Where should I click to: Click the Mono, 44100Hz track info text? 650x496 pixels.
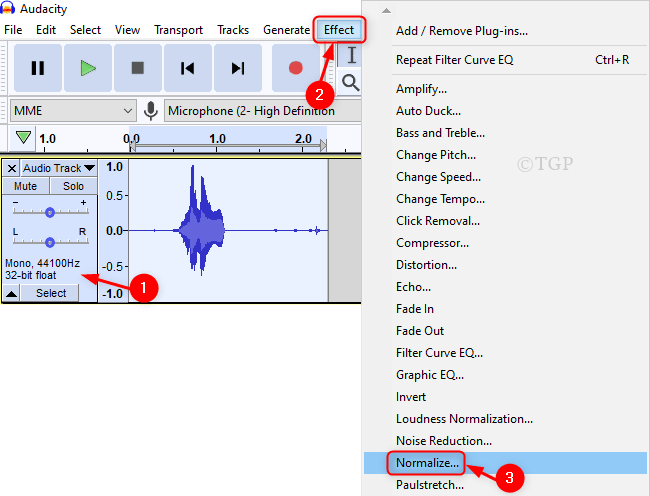pos(42,263)
